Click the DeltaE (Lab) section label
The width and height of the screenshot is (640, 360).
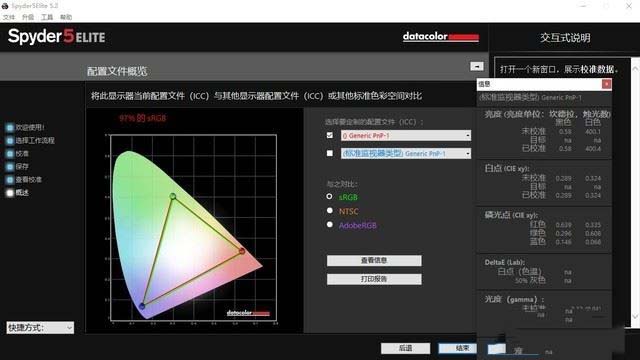coord(504,262)
